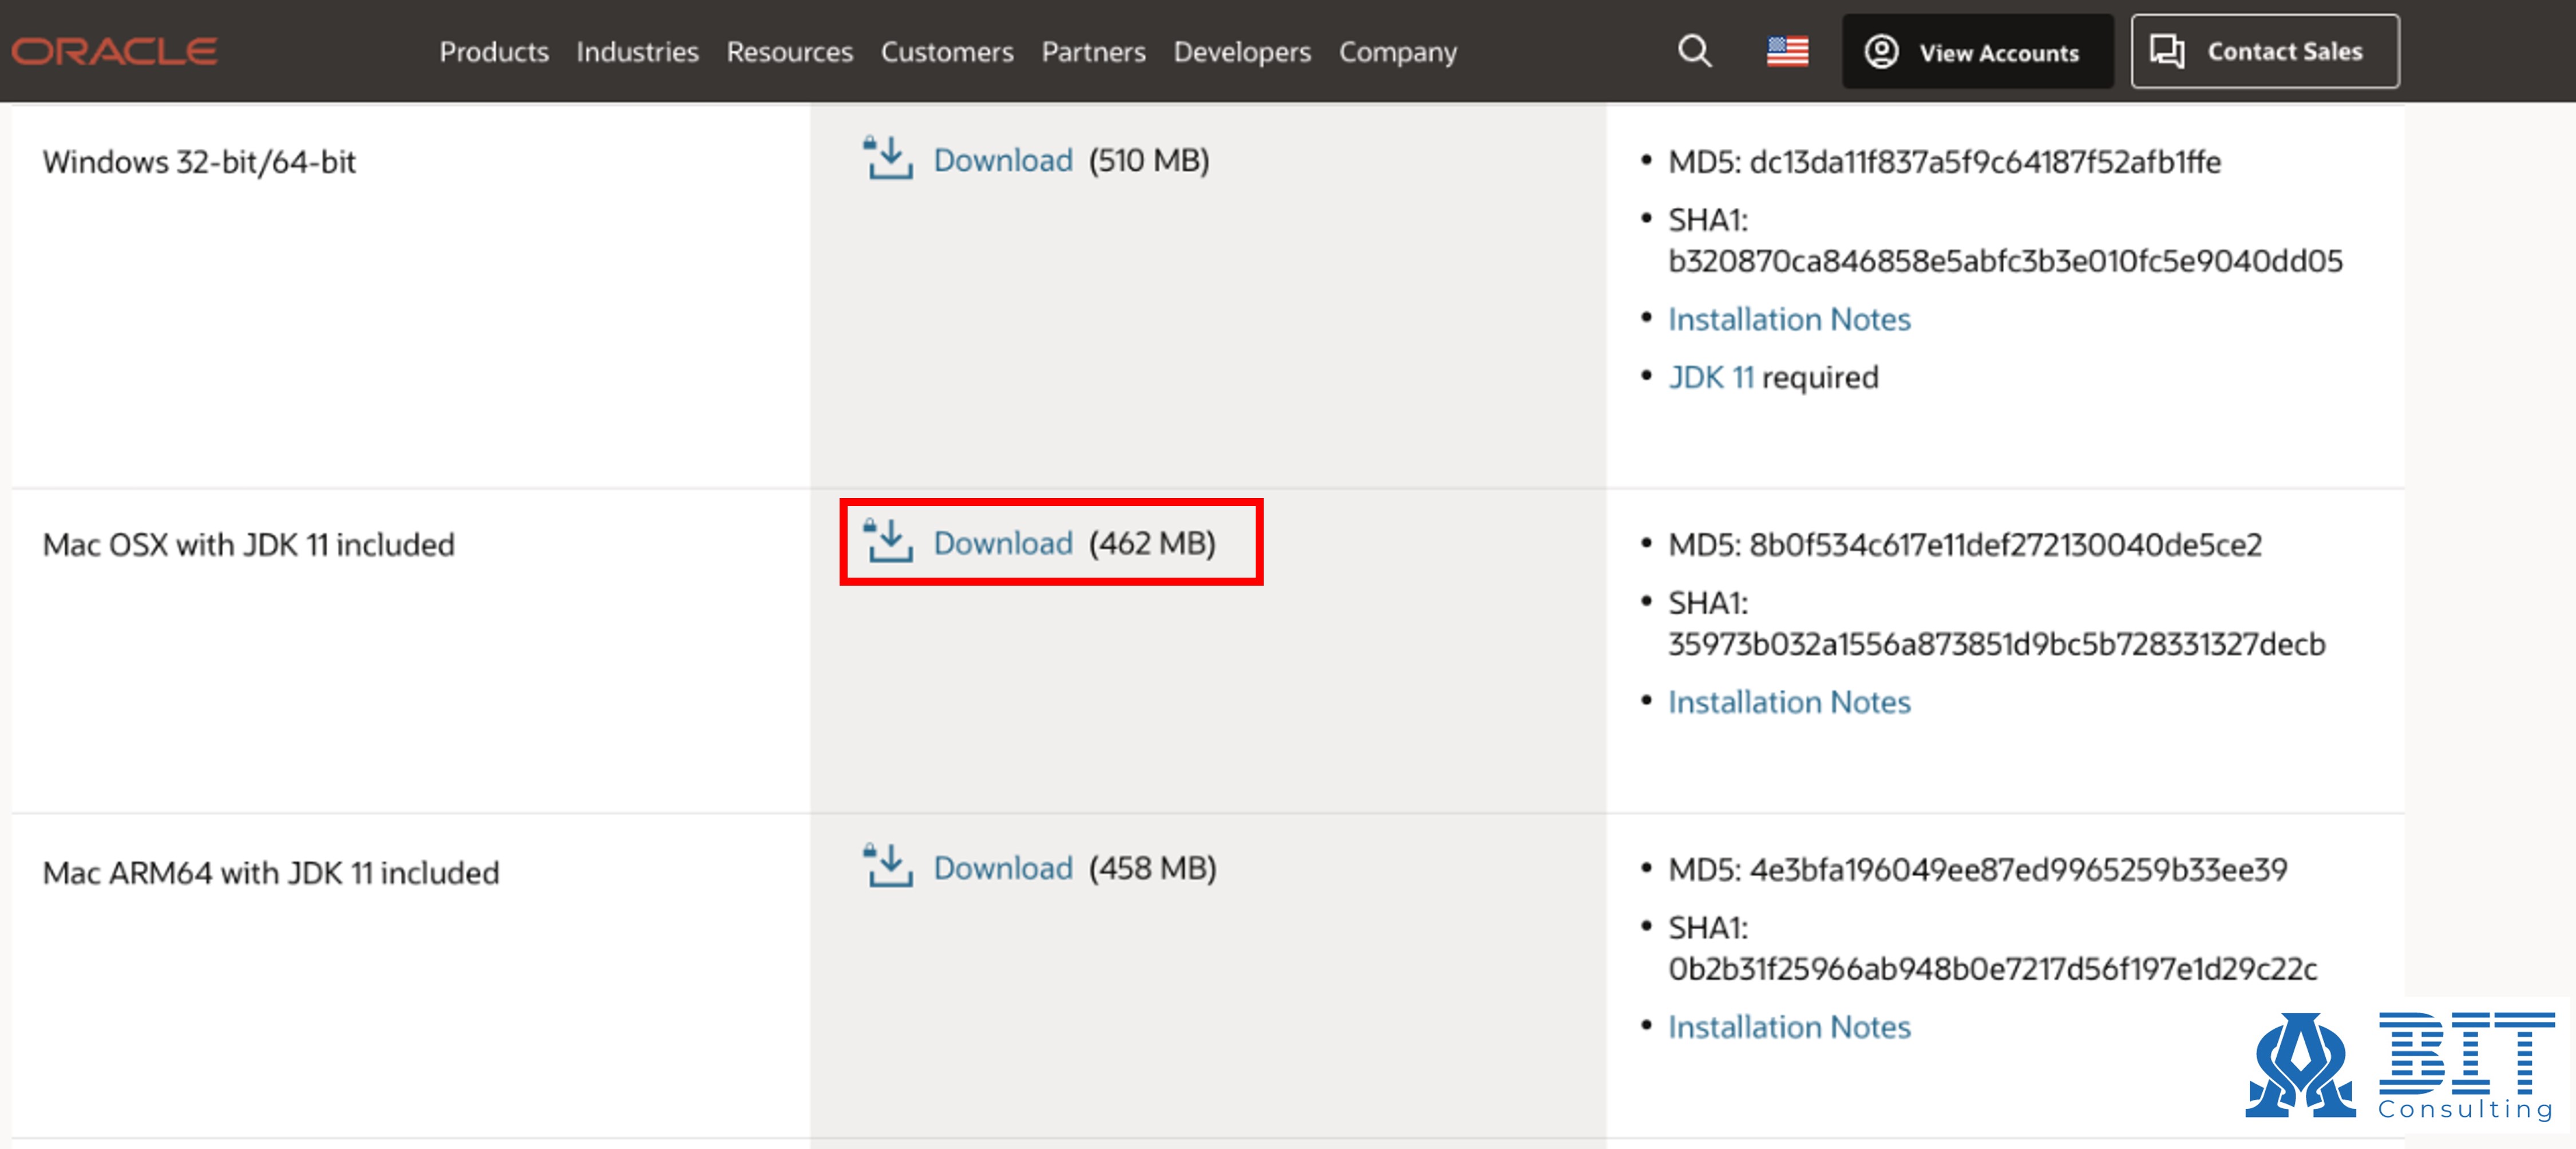The height and width of the screenshot is (1149, 2576).
Task: Open Installation Notes for Mac OSX
Action: pos(1789,702)
